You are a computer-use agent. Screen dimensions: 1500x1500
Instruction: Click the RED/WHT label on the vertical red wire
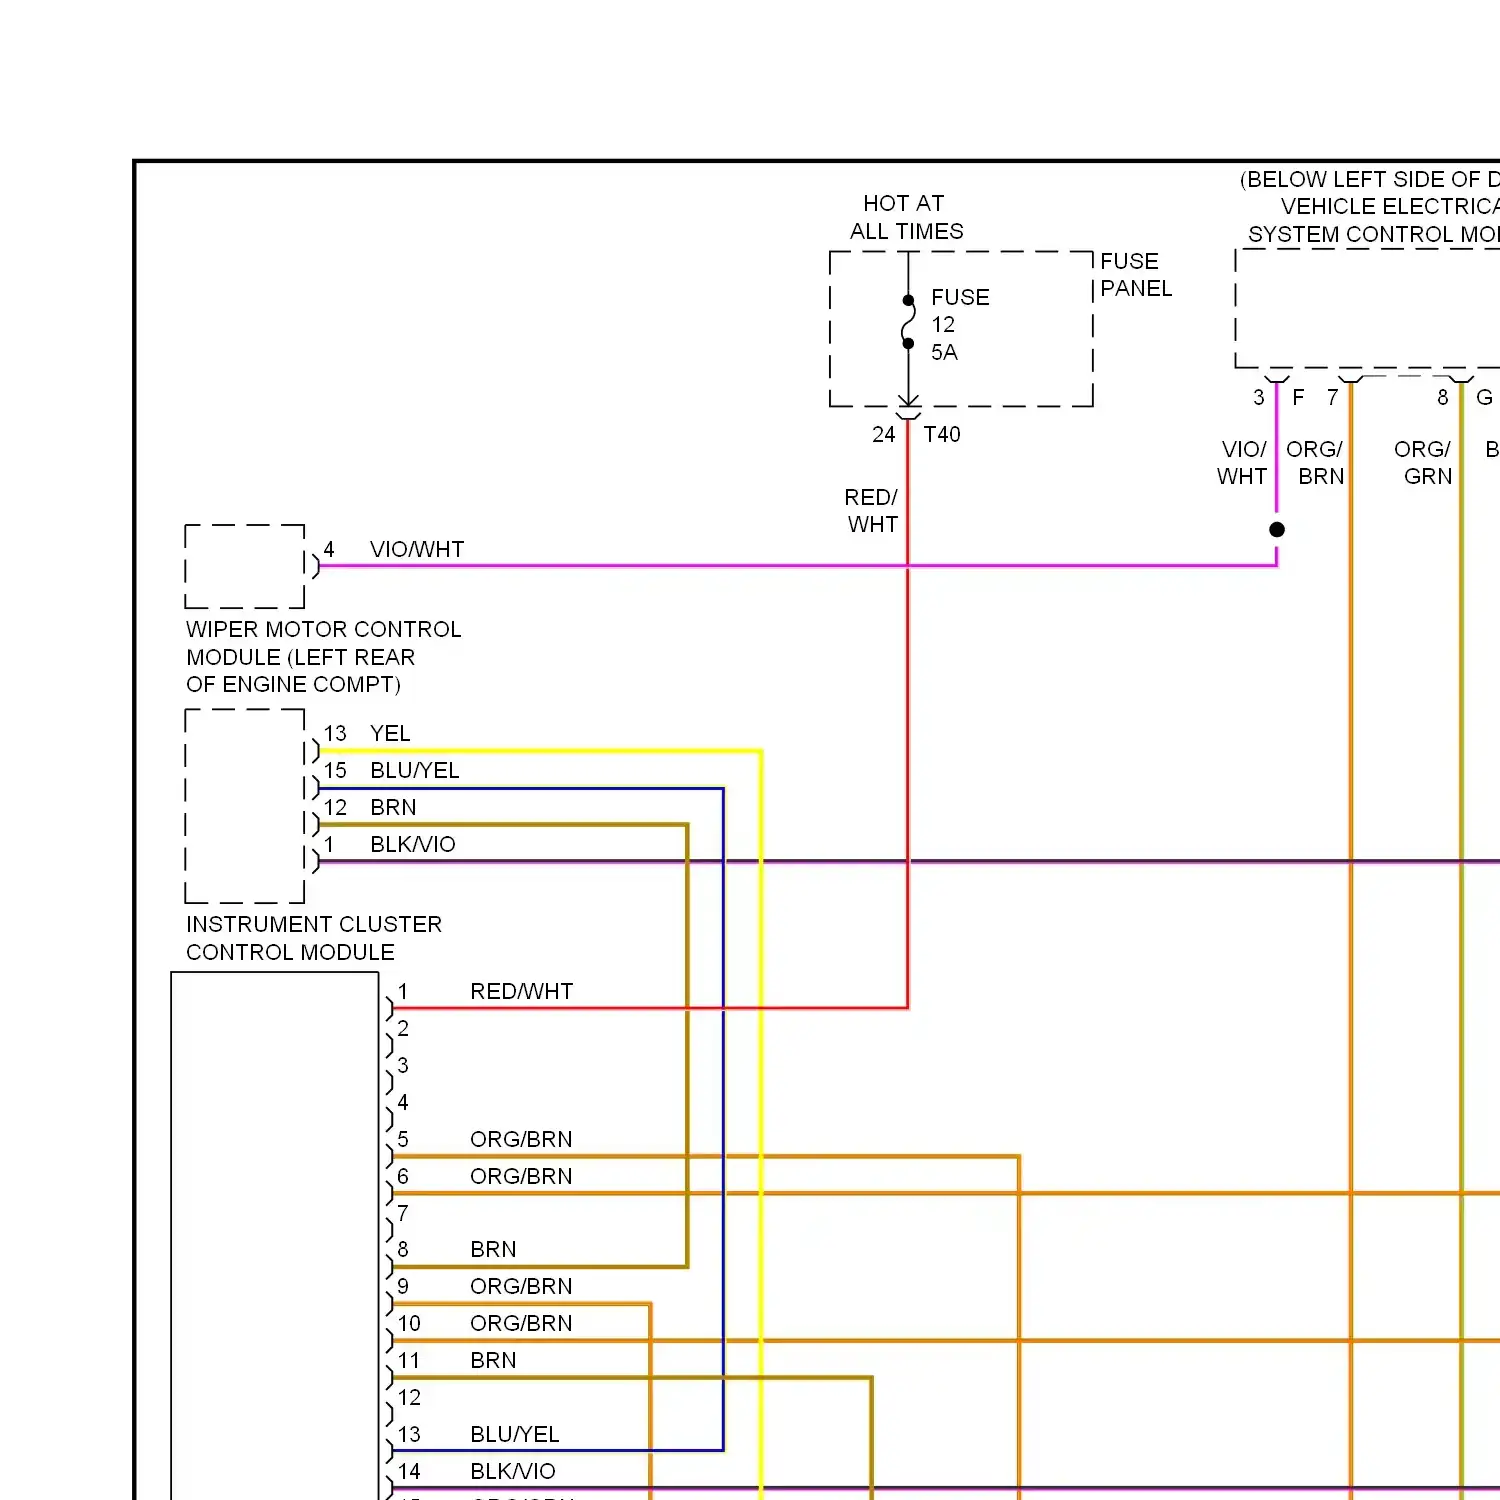[x=871, y=511]
